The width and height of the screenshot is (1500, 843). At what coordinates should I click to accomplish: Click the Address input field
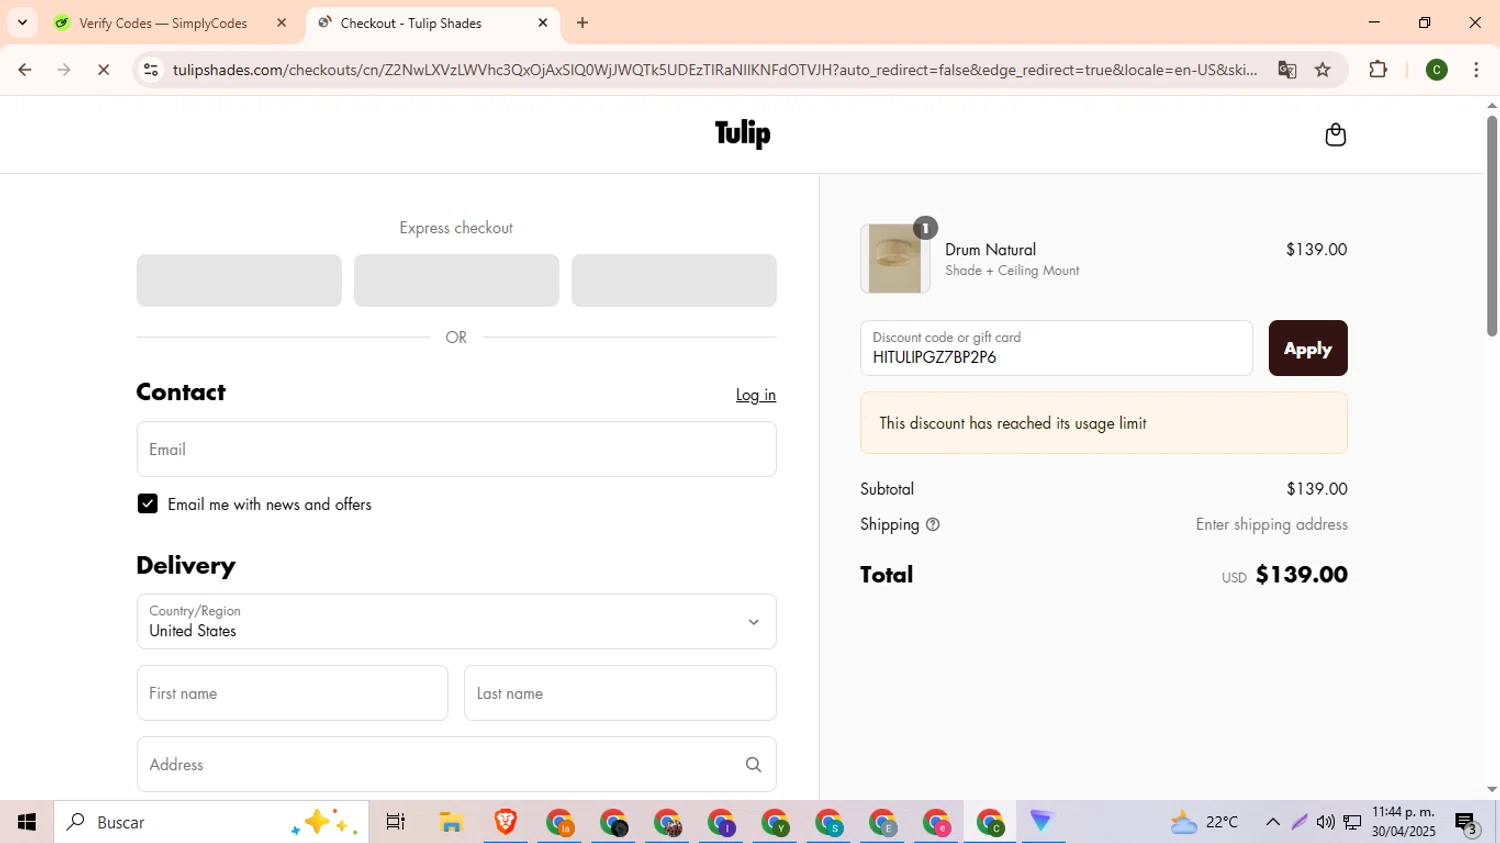pyautogui.click(x=456, y=765)
